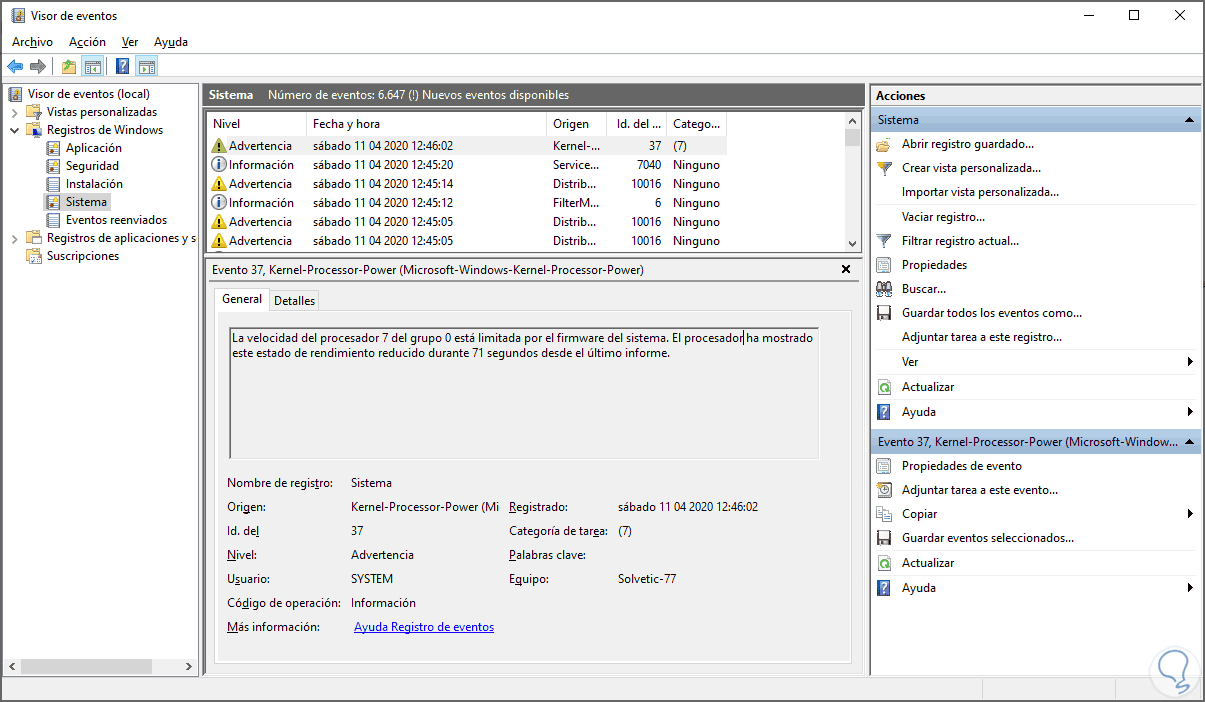Viewport: 1205px width, 702px height.
Task: Click Vaciar registro action
Action: tap(942, 217)
